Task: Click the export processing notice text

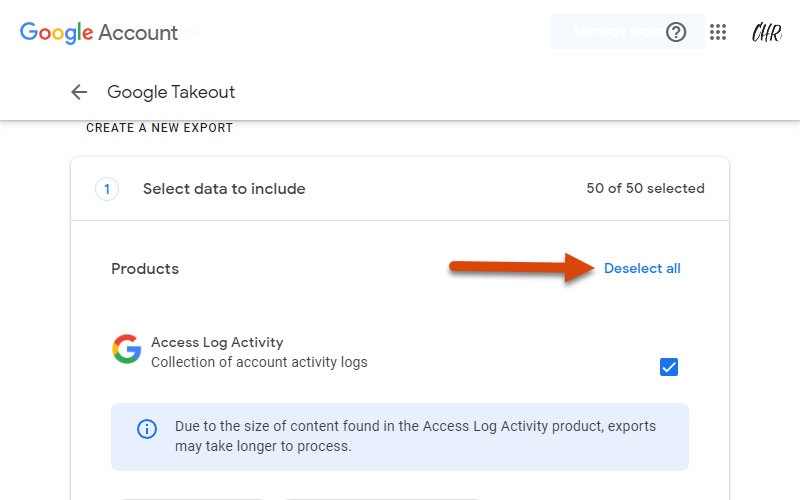Action: pos(415,436)
